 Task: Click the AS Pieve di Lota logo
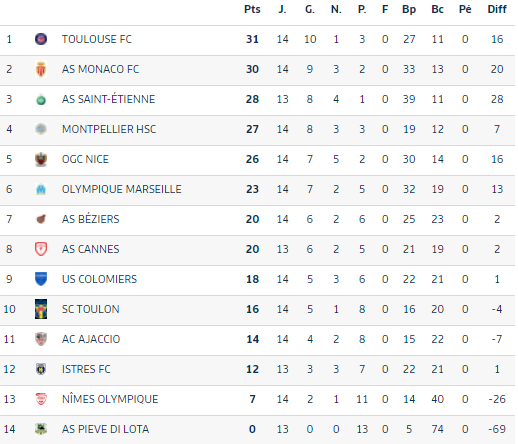click(x=41, y=429)
